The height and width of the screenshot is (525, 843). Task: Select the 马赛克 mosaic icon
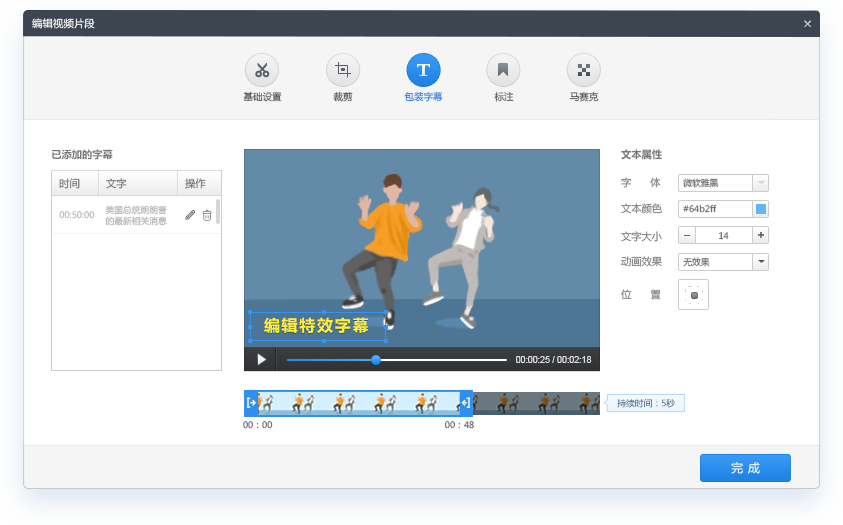[x=584, y=70]
